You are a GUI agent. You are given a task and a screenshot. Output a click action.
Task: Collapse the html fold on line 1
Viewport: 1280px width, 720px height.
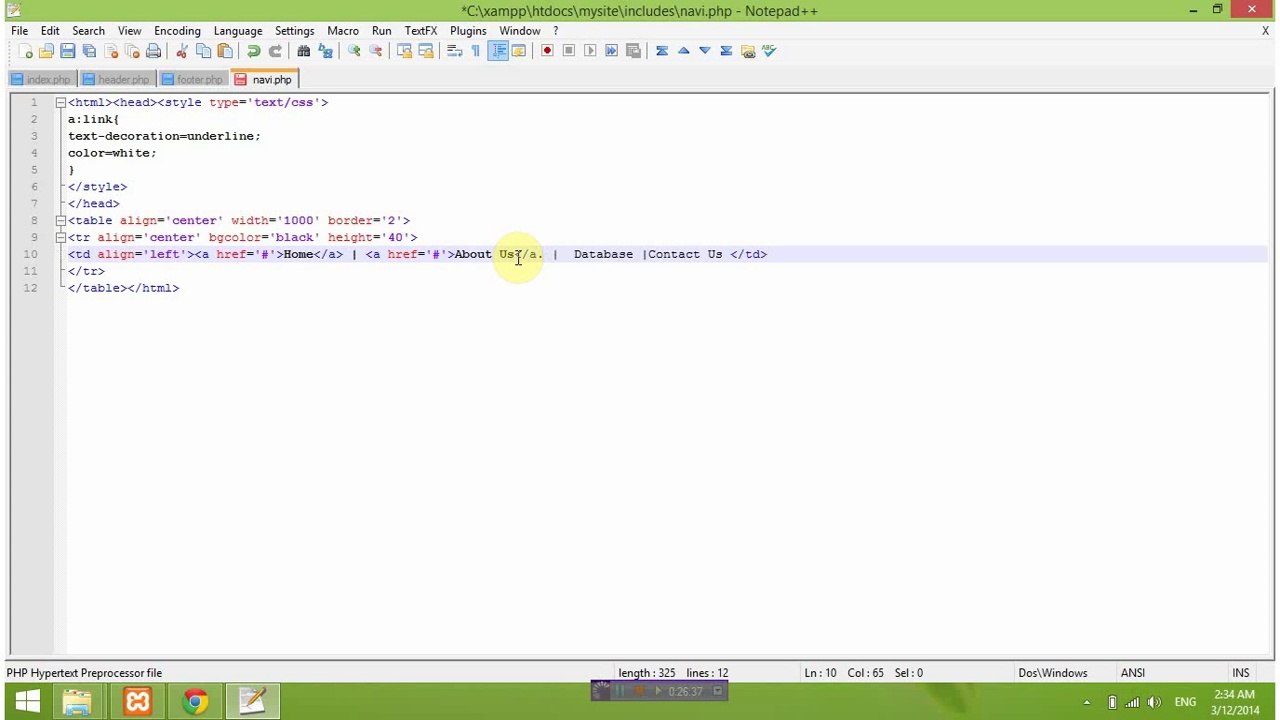tap(61, 102)
